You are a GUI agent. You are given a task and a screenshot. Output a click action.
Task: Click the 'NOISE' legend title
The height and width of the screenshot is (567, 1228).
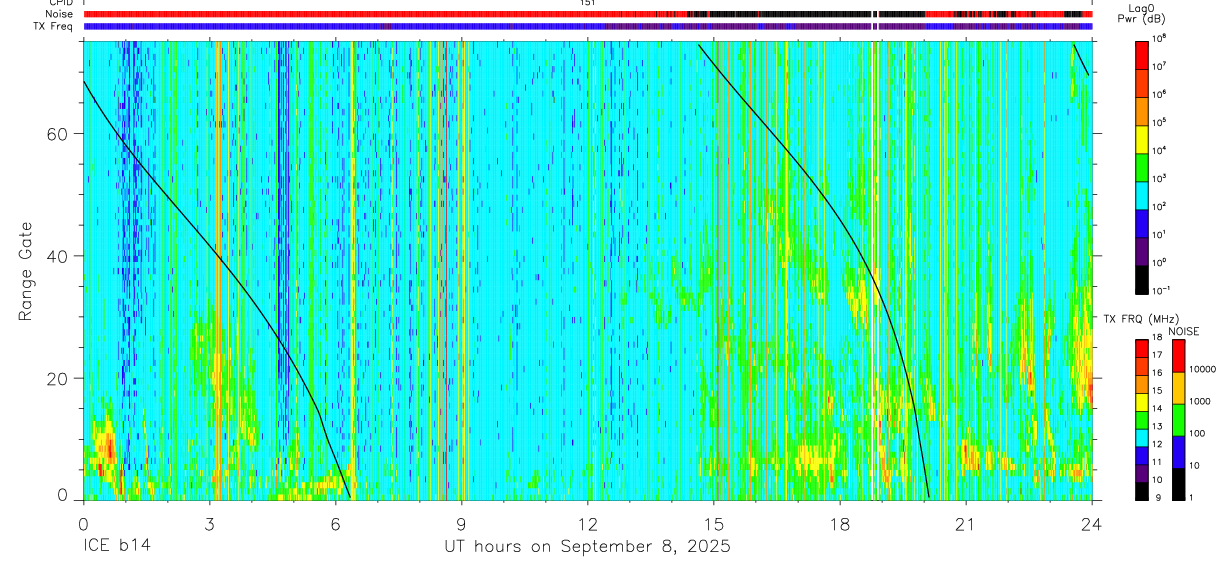[1185, 331]
